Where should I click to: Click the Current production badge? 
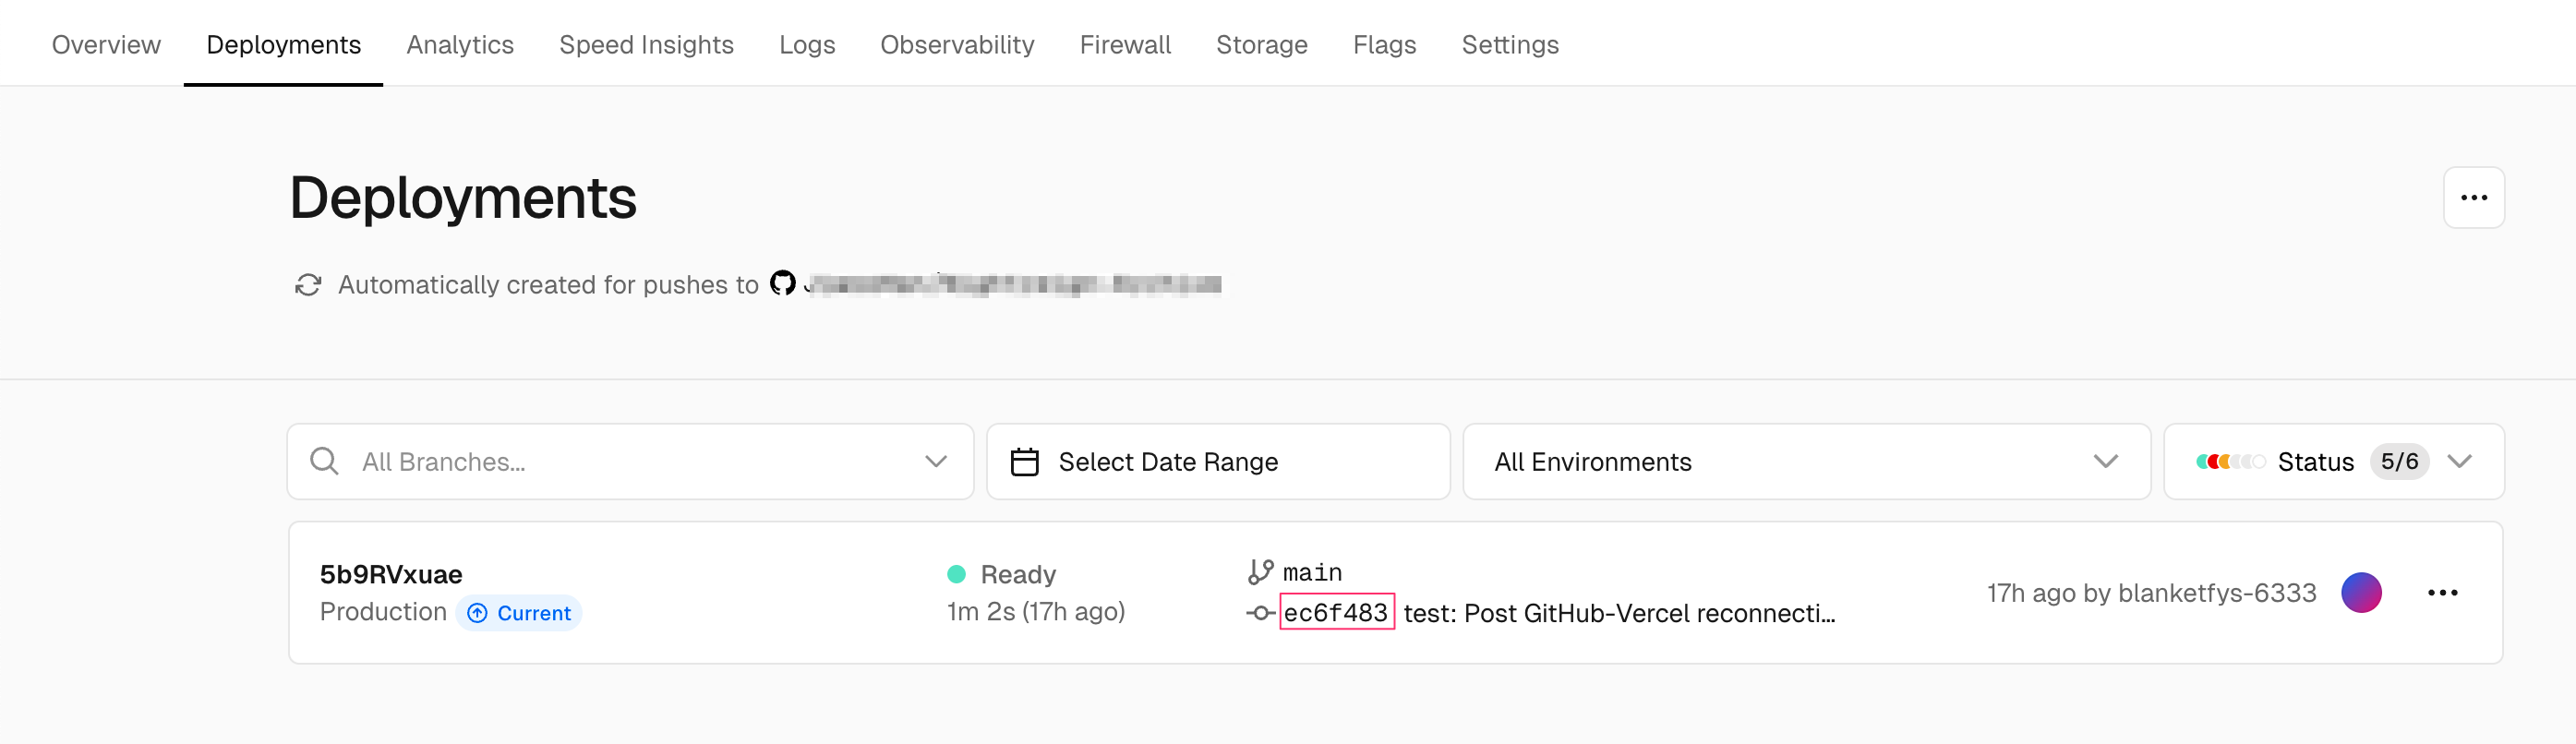pos(519,613)
